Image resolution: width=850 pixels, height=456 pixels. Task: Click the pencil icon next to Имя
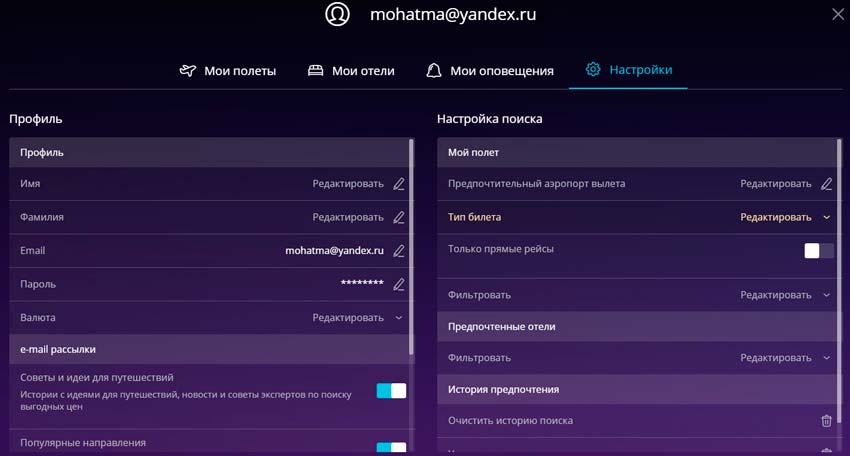[399, 184]
